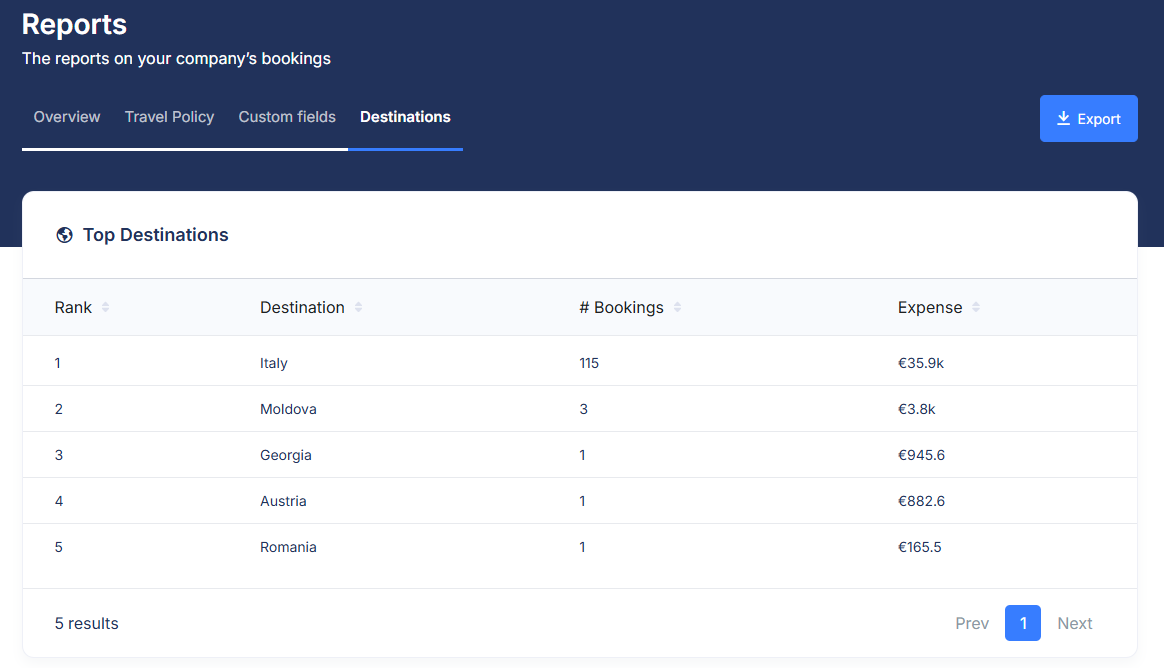
Task: Click Moldova's 3 bookings value
Action: click(x=583, y=409)
